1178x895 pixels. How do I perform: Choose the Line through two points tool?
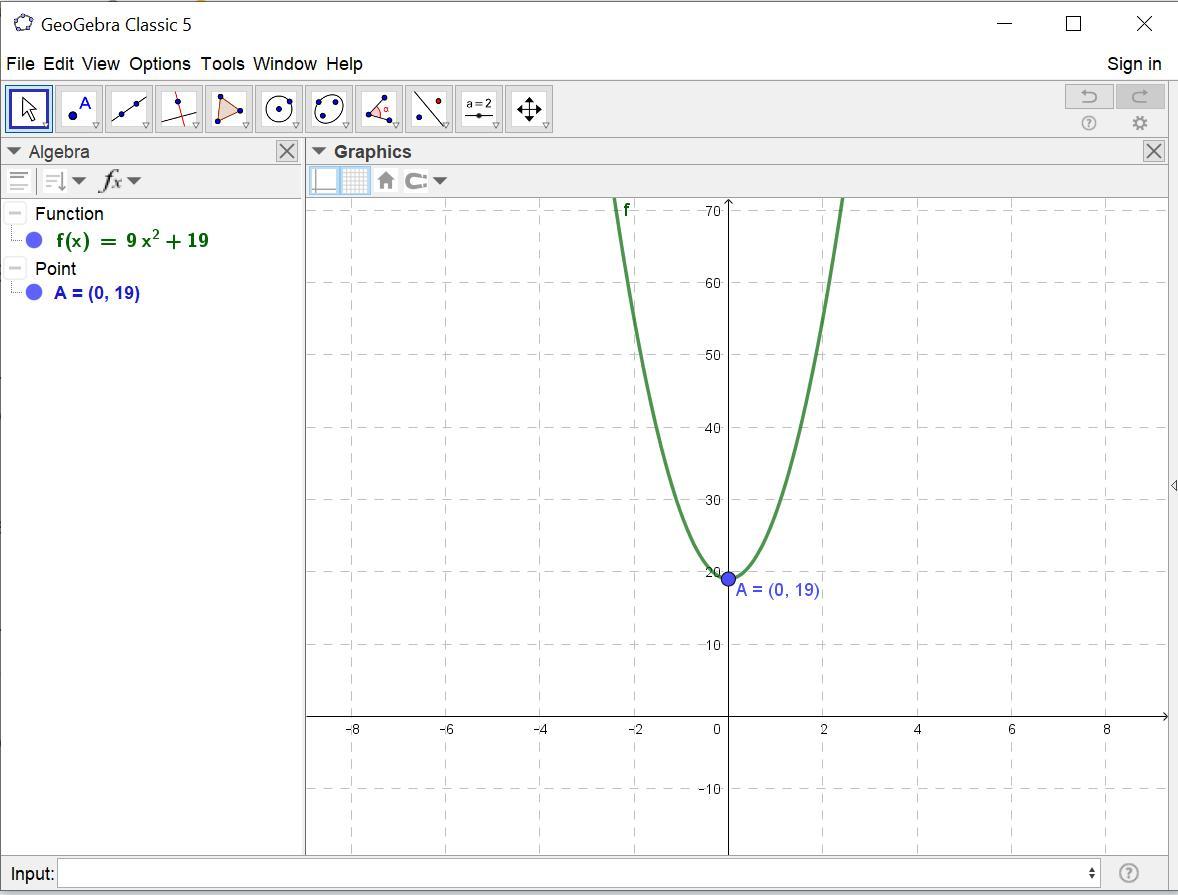click(129, 109)
